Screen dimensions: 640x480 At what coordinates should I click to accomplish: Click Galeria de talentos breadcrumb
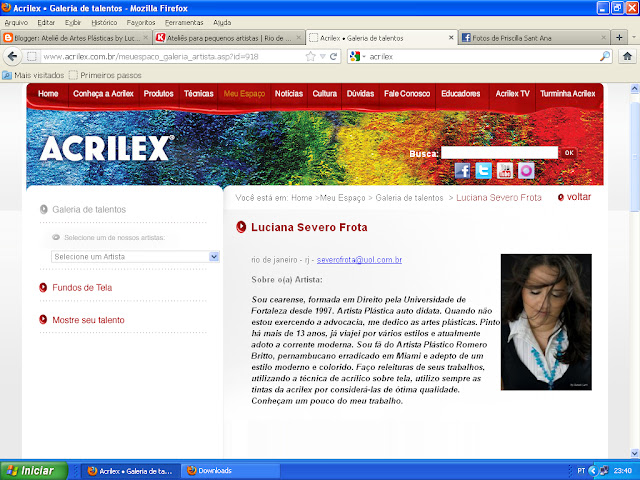(x=409, y=198)
